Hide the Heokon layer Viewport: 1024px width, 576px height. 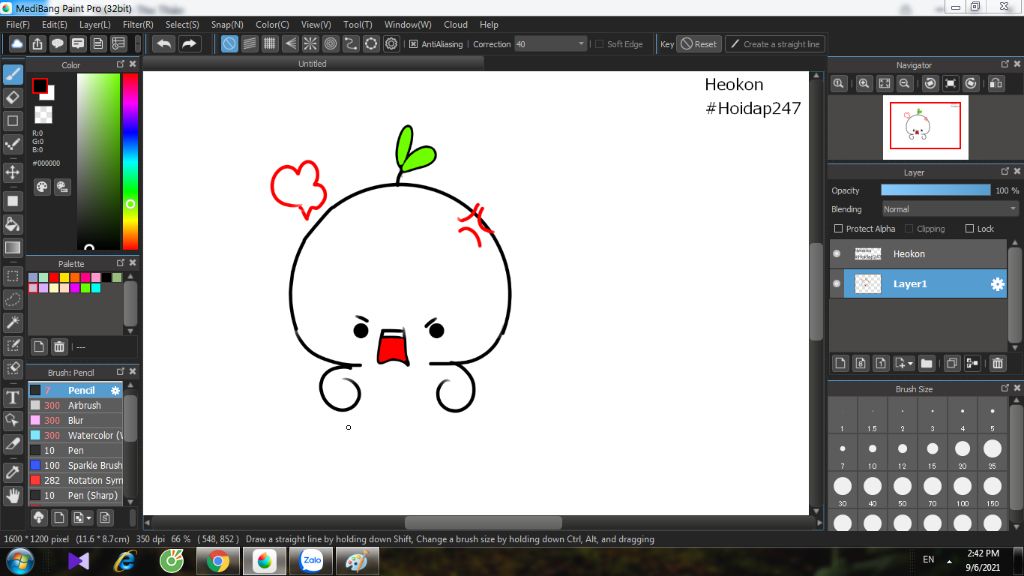(x=837, y=253)
